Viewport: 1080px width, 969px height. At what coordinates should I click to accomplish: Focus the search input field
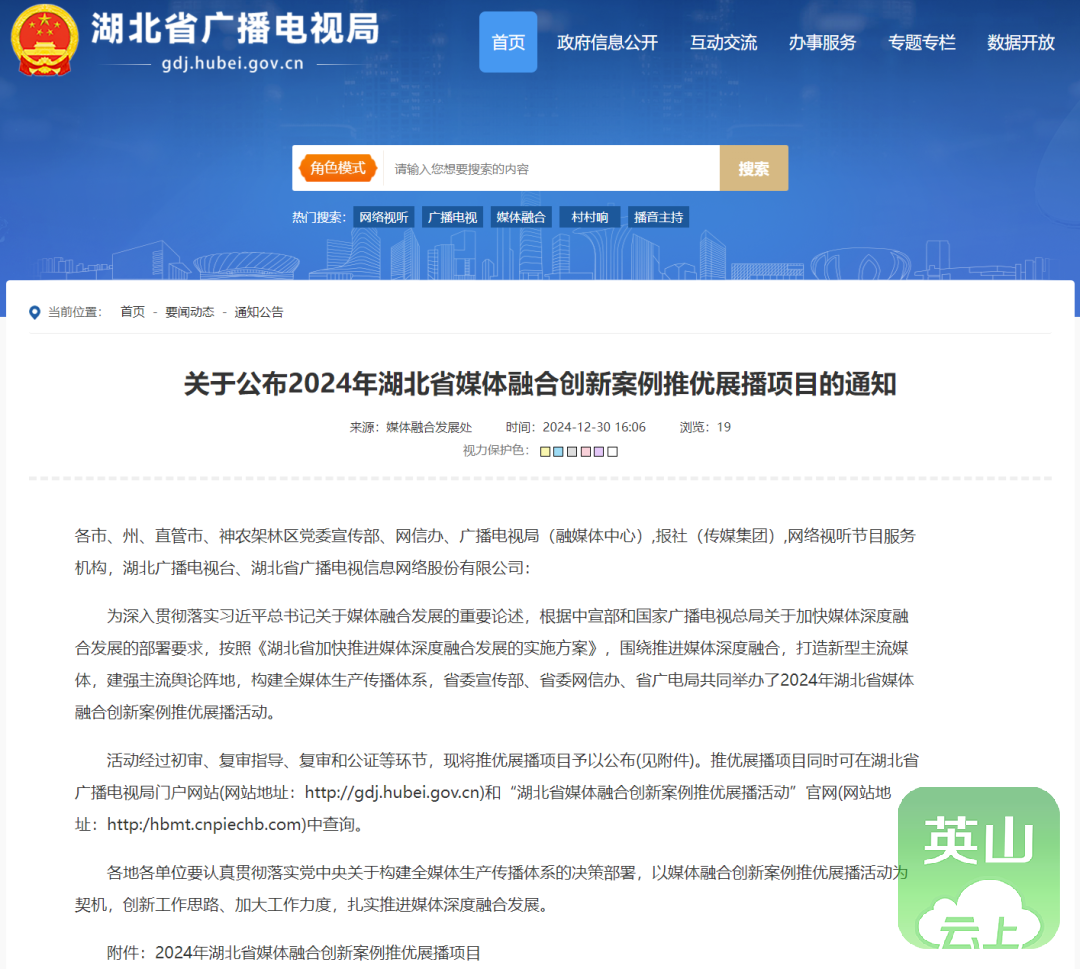click(550, 169)
